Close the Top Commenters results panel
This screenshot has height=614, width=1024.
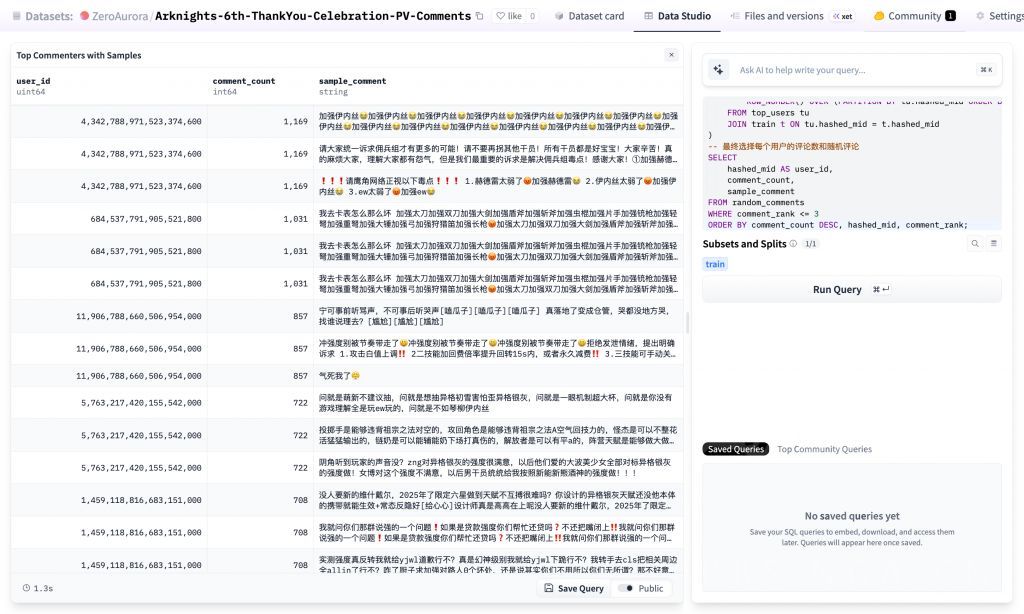(671, 55)
